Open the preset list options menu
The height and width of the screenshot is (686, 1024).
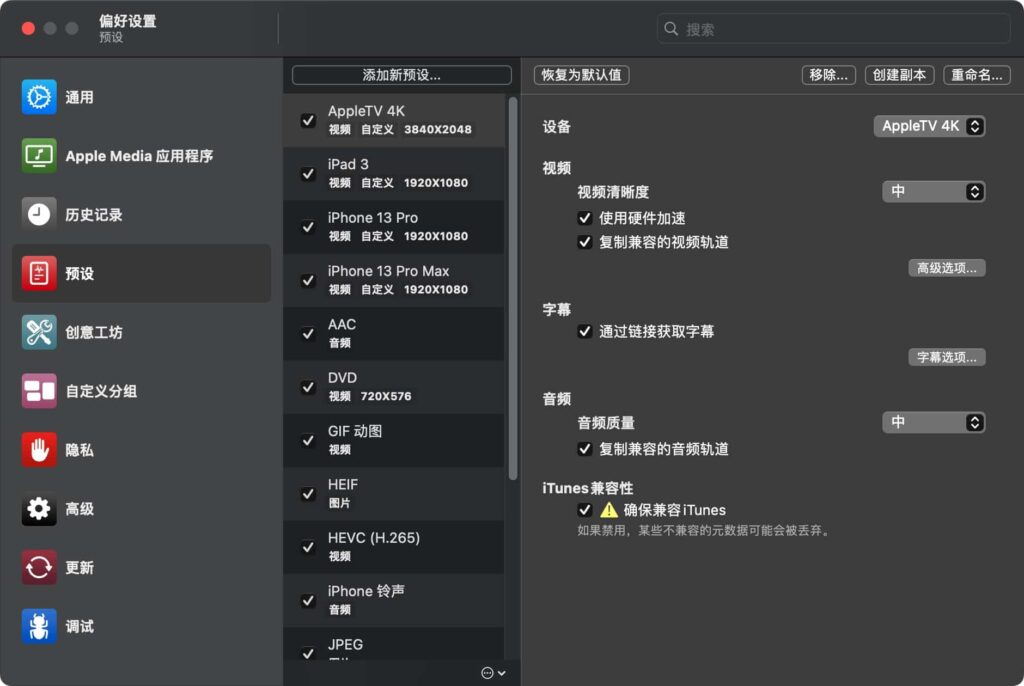[x=489, y=672]
